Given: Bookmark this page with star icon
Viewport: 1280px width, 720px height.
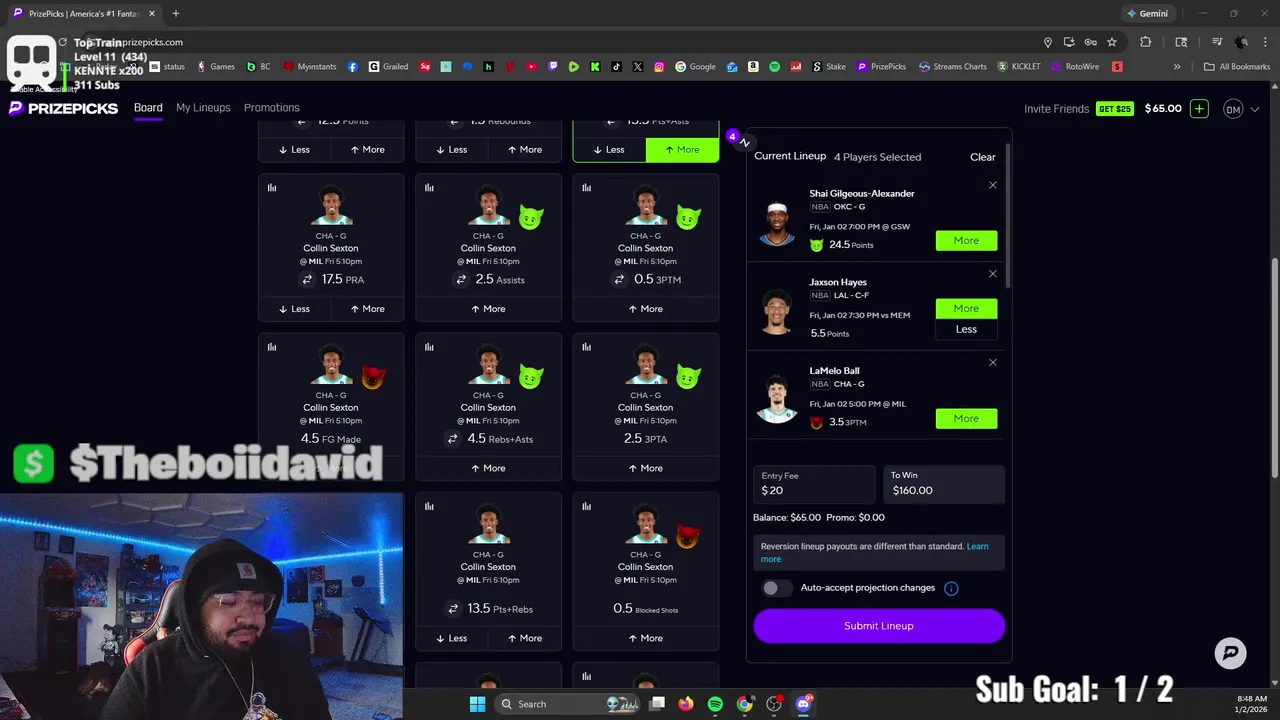Looking at the screenshot, I should point(1111,42).
